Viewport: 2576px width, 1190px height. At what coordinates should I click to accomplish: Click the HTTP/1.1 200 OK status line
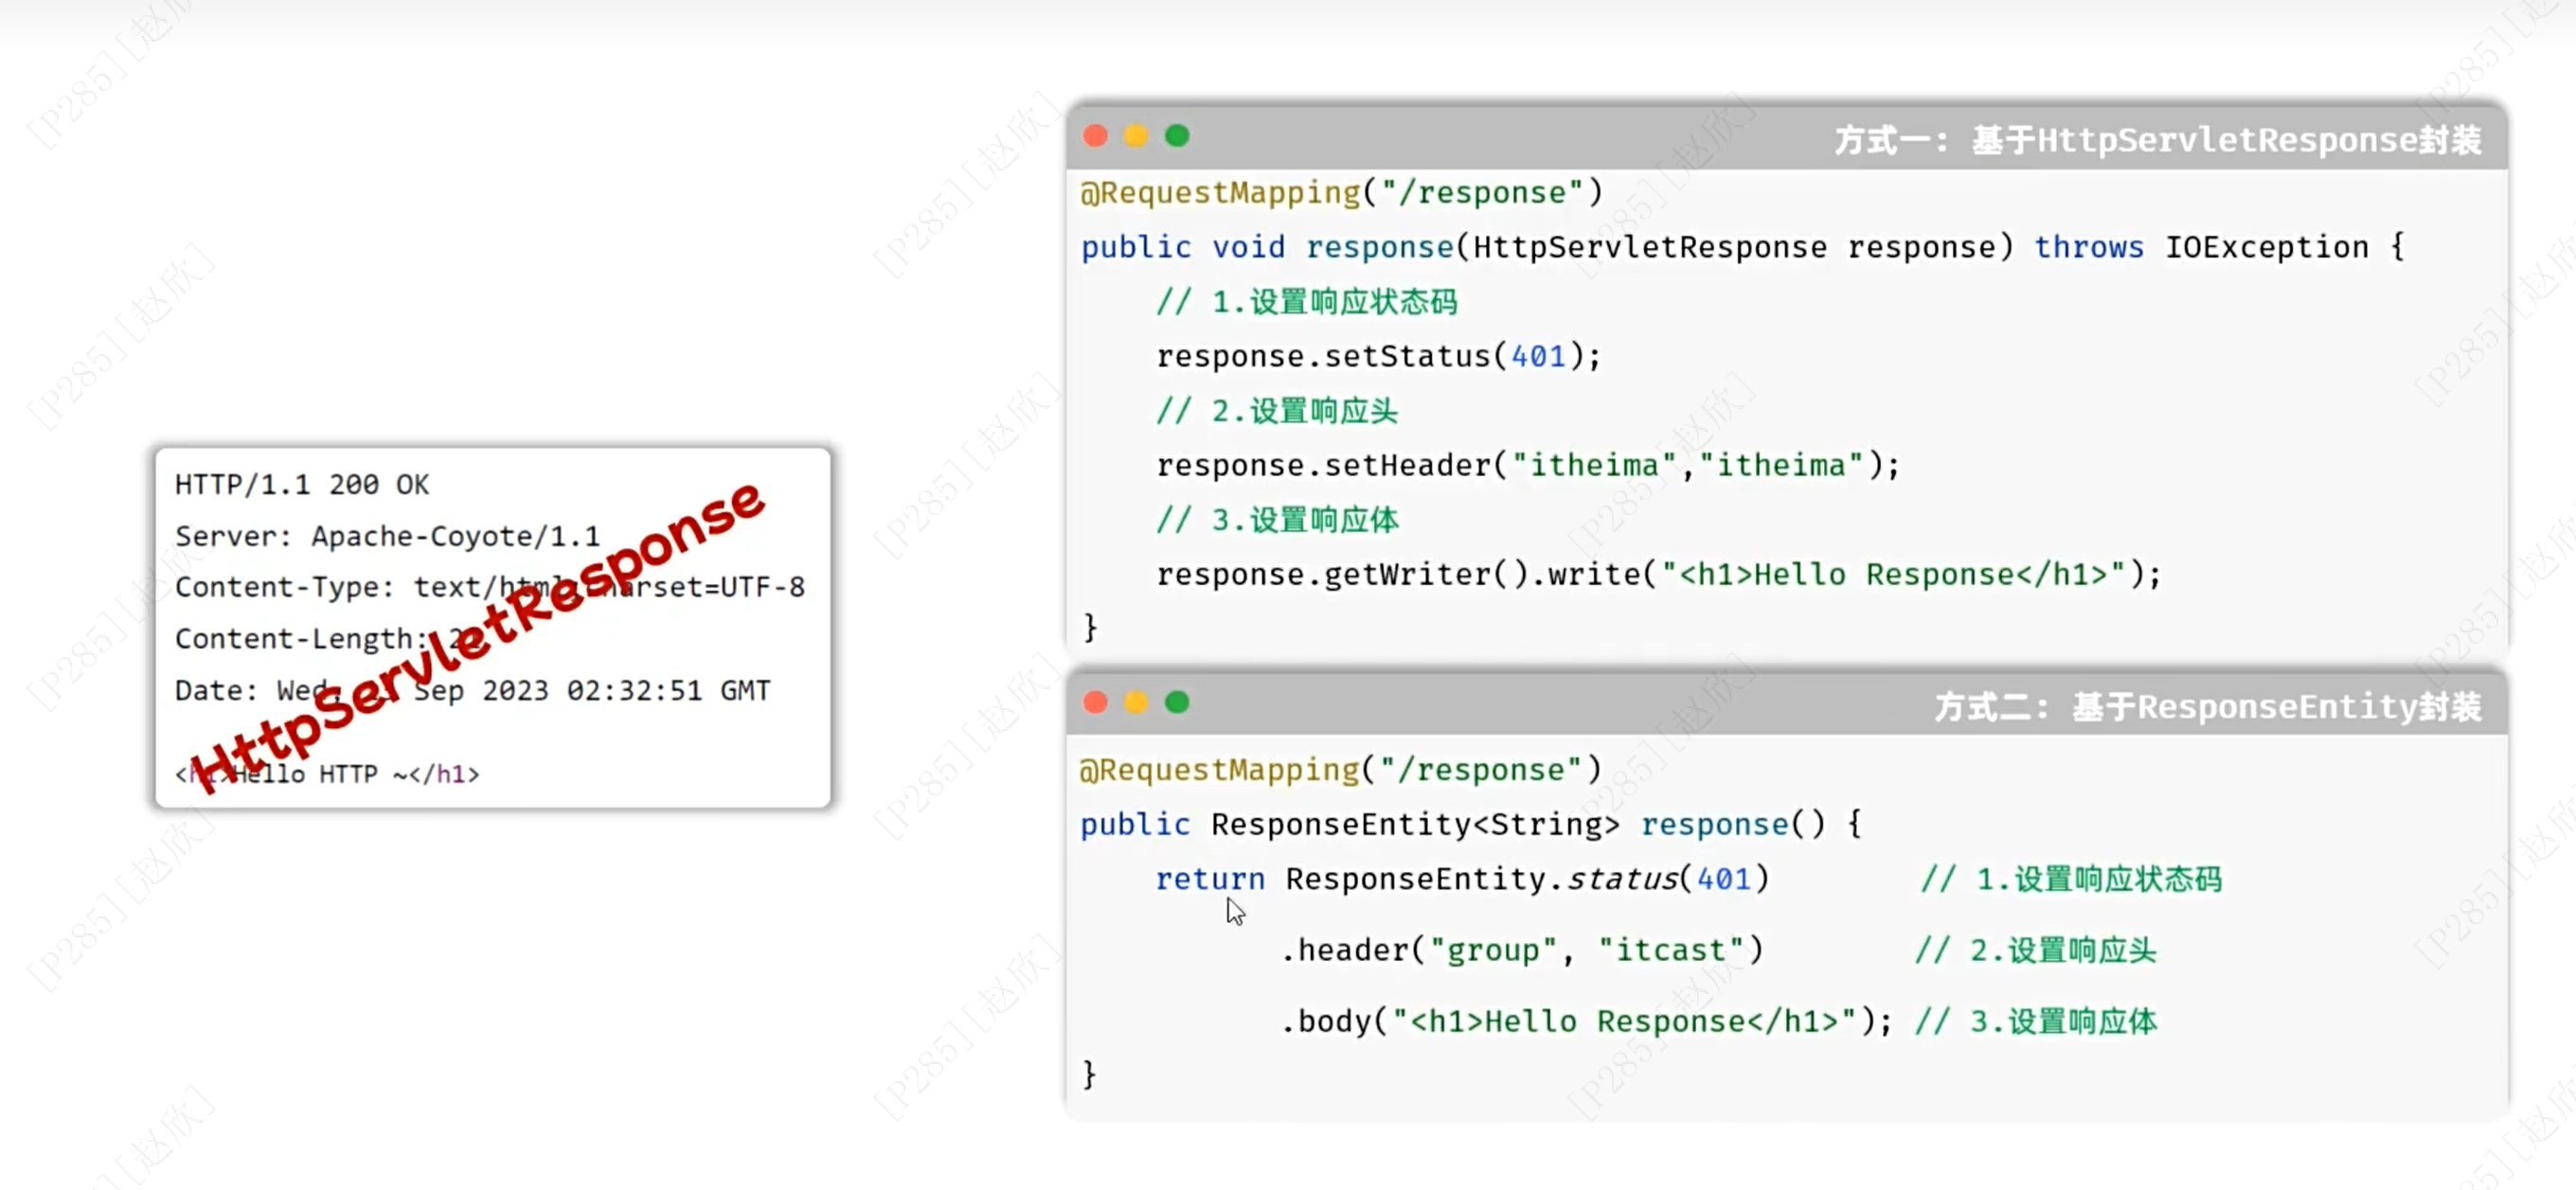(x=302, y=485)
